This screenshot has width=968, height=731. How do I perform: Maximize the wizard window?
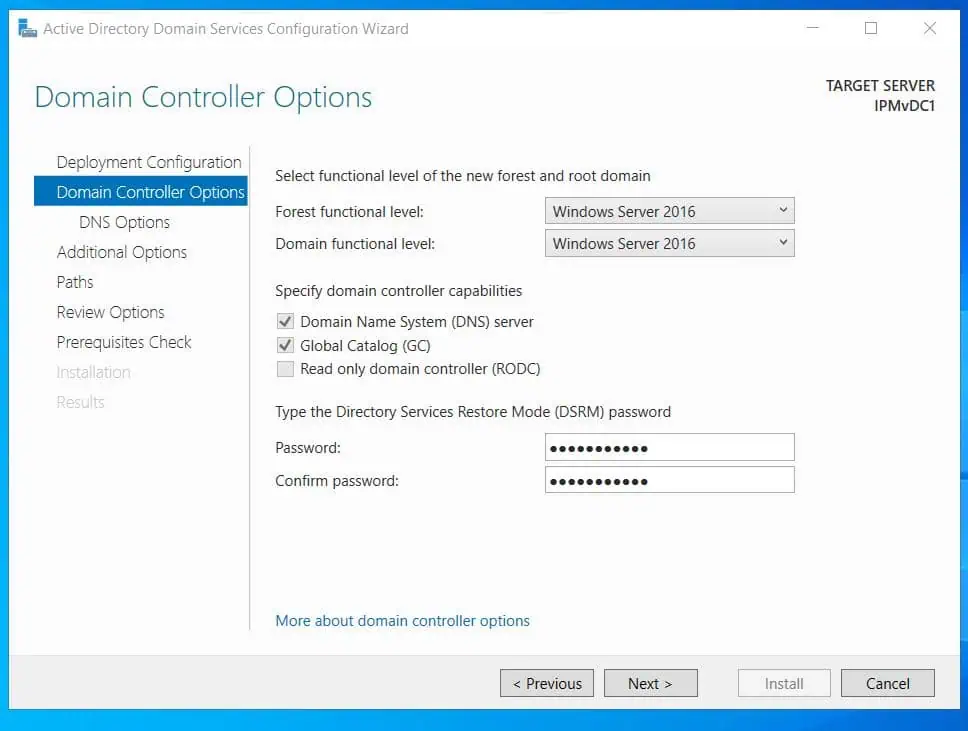click(x=870, y=28)
